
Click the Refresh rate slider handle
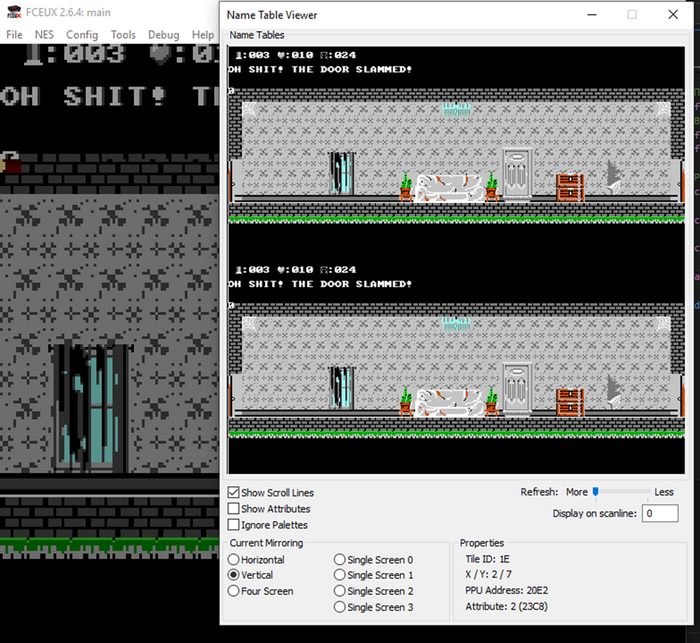point(596,492)
